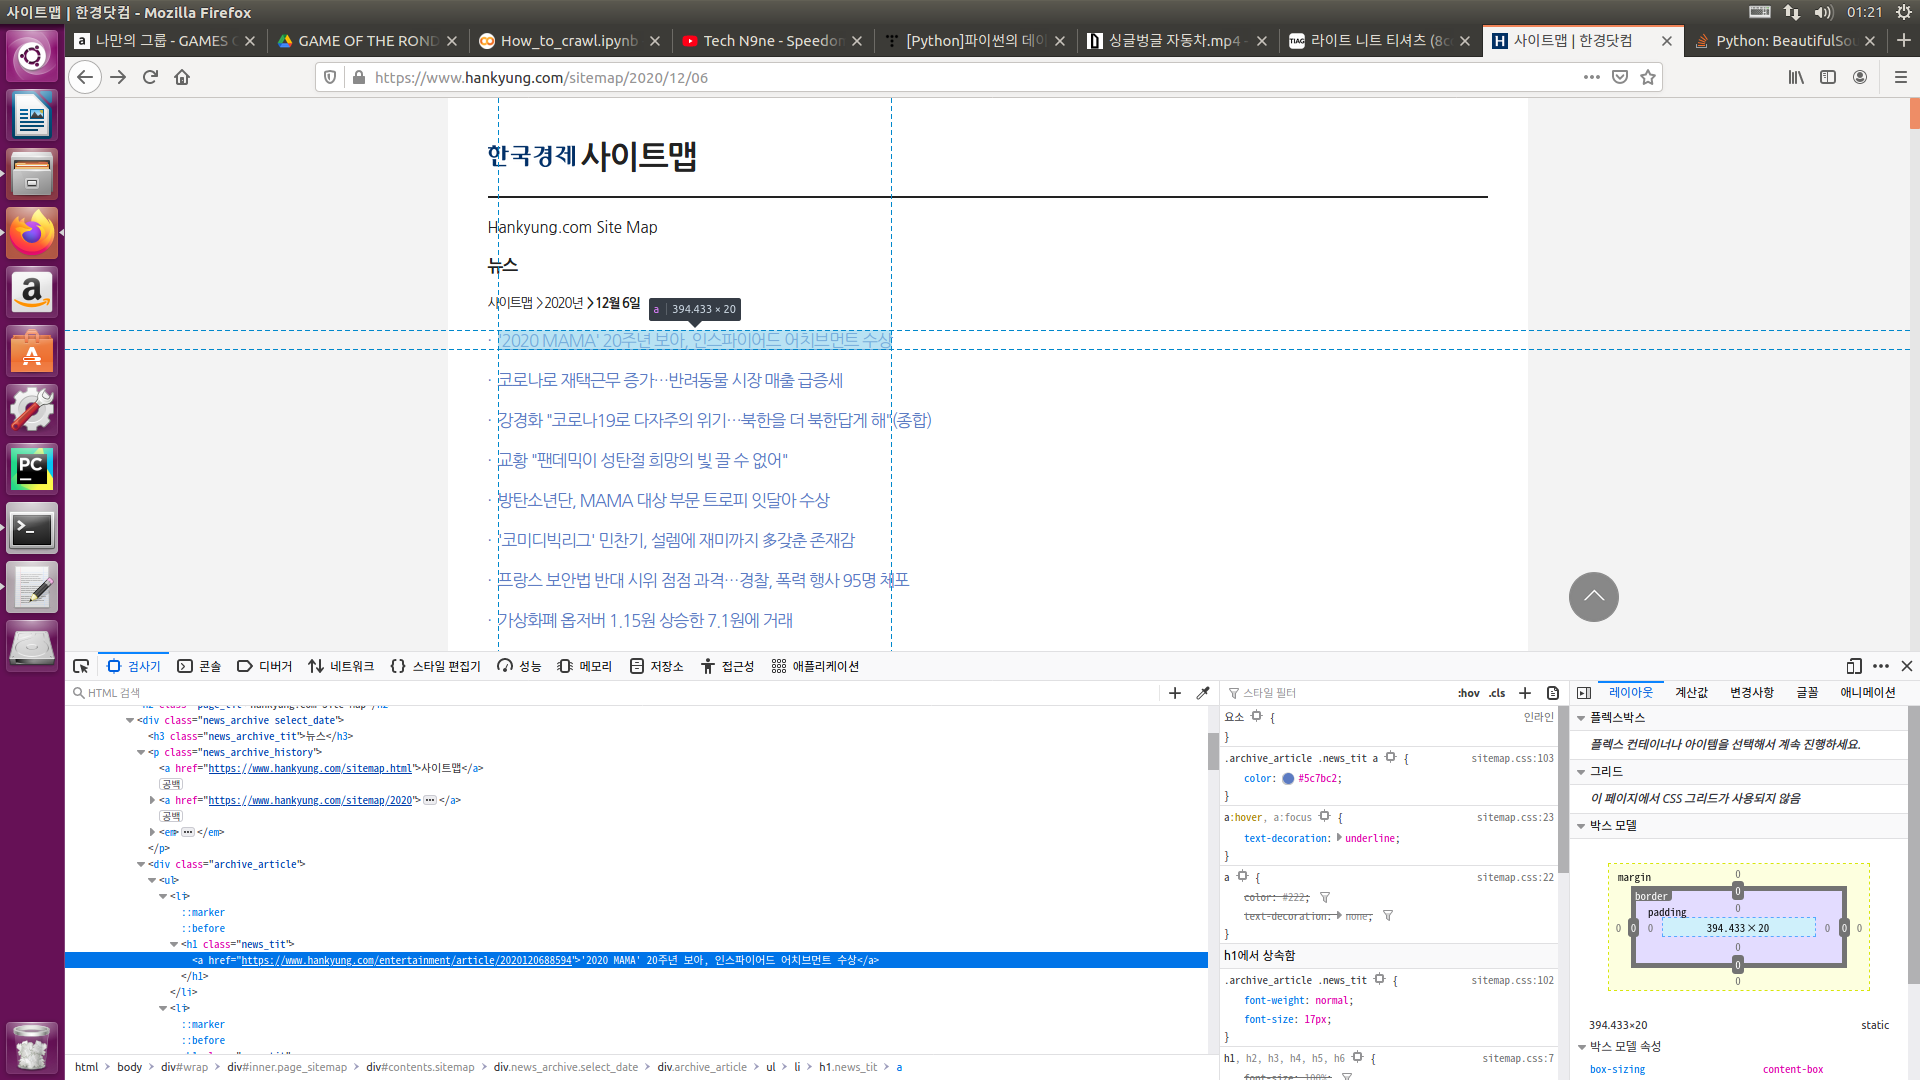1920x1080 pixels.
Task: Click the h1.news_tit breadcrumb
Action: click(848, 1067)
